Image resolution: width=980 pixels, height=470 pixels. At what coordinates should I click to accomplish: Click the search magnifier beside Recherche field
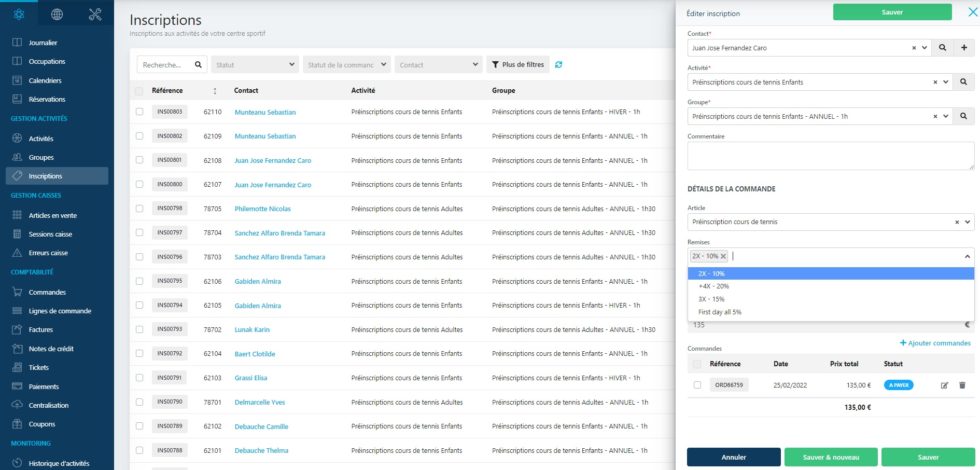click(199, 65)
